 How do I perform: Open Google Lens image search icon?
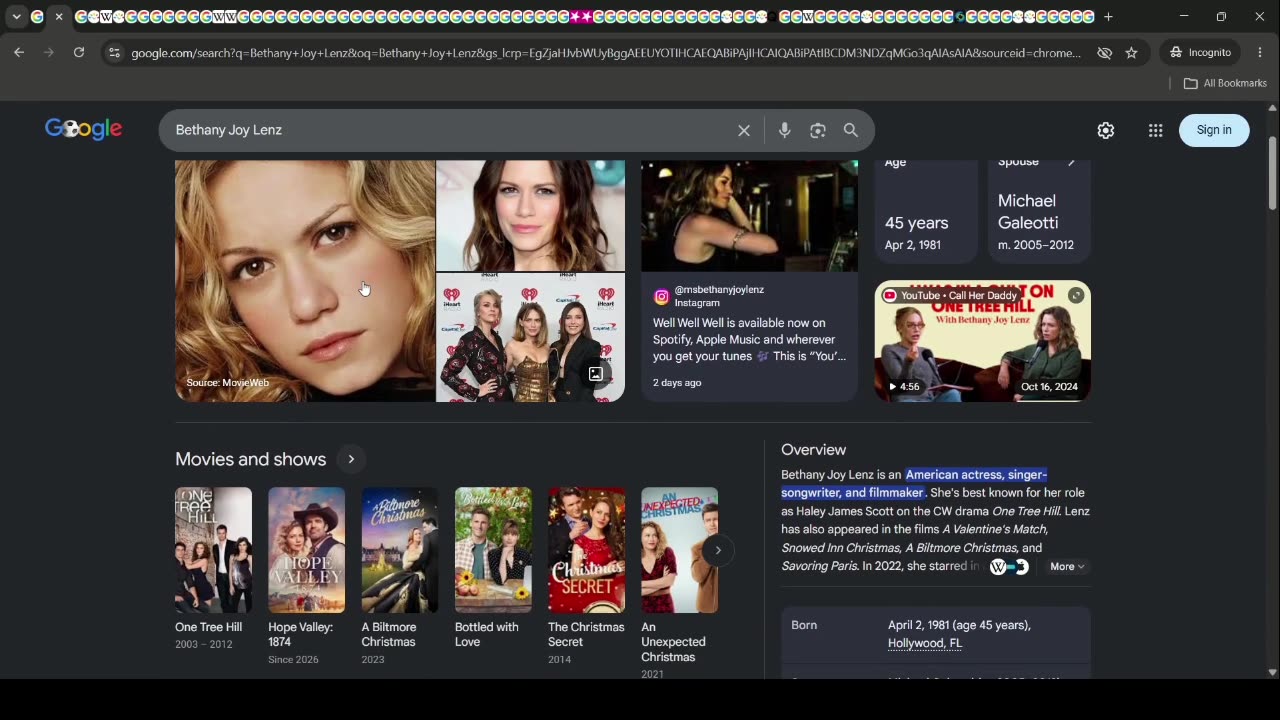818,130
